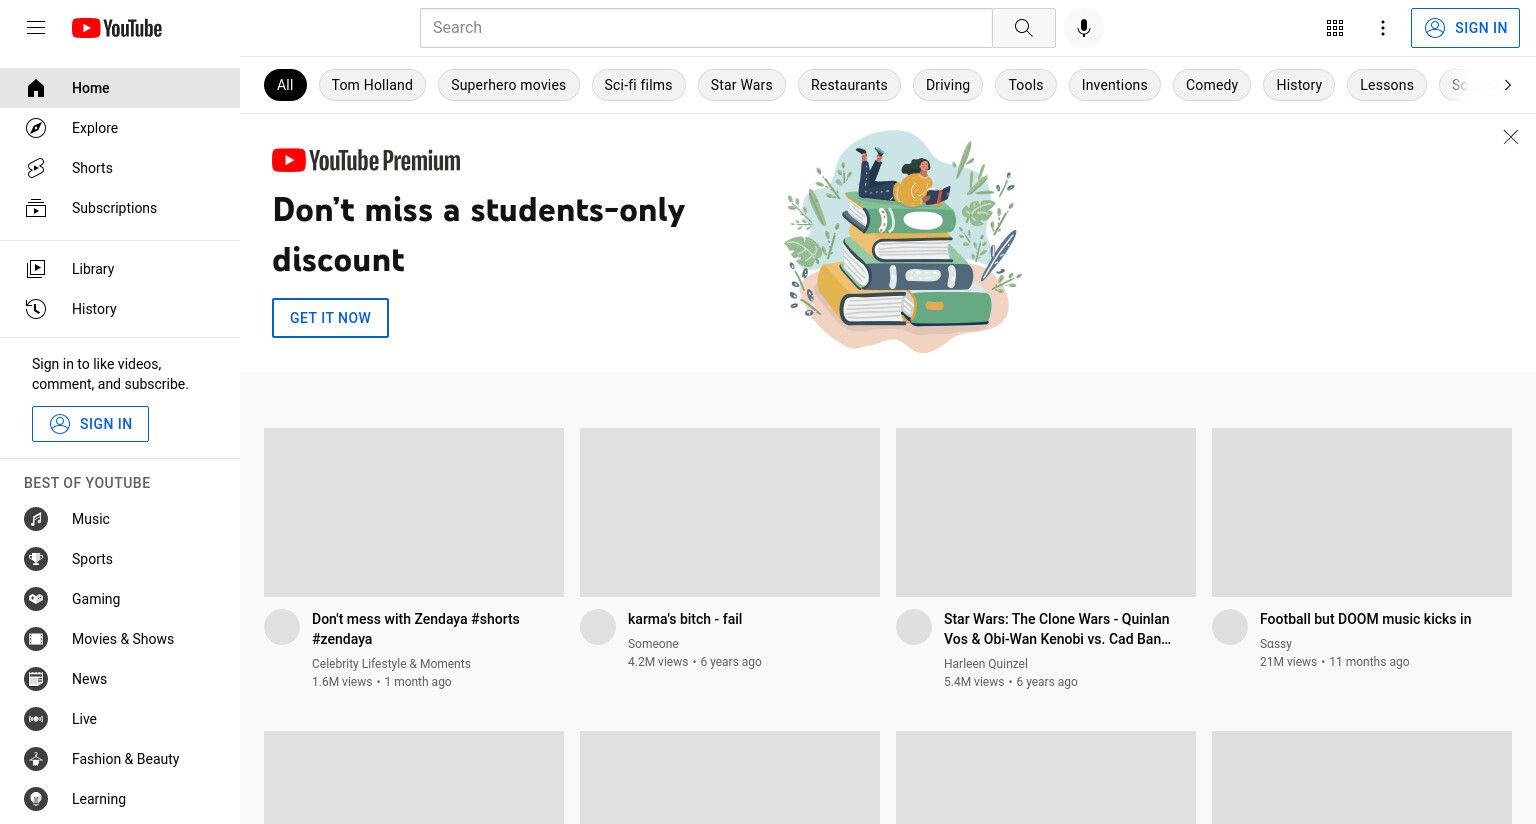Open Football but DOOM music video title
This screenshot has height=824, width=1536.
[x=1365, y=619]
